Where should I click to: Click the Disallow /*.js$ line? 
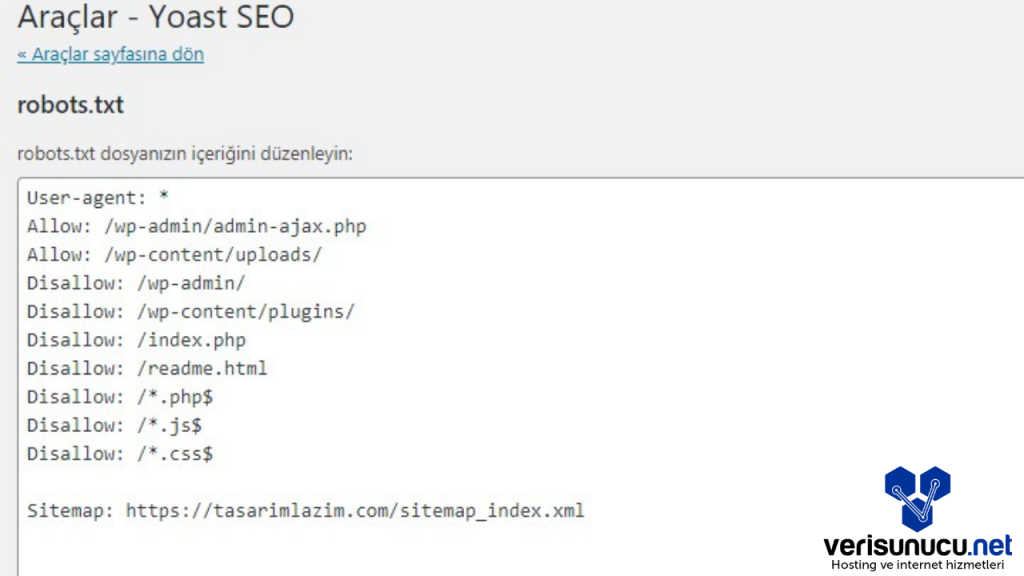(x=115, y=425)
